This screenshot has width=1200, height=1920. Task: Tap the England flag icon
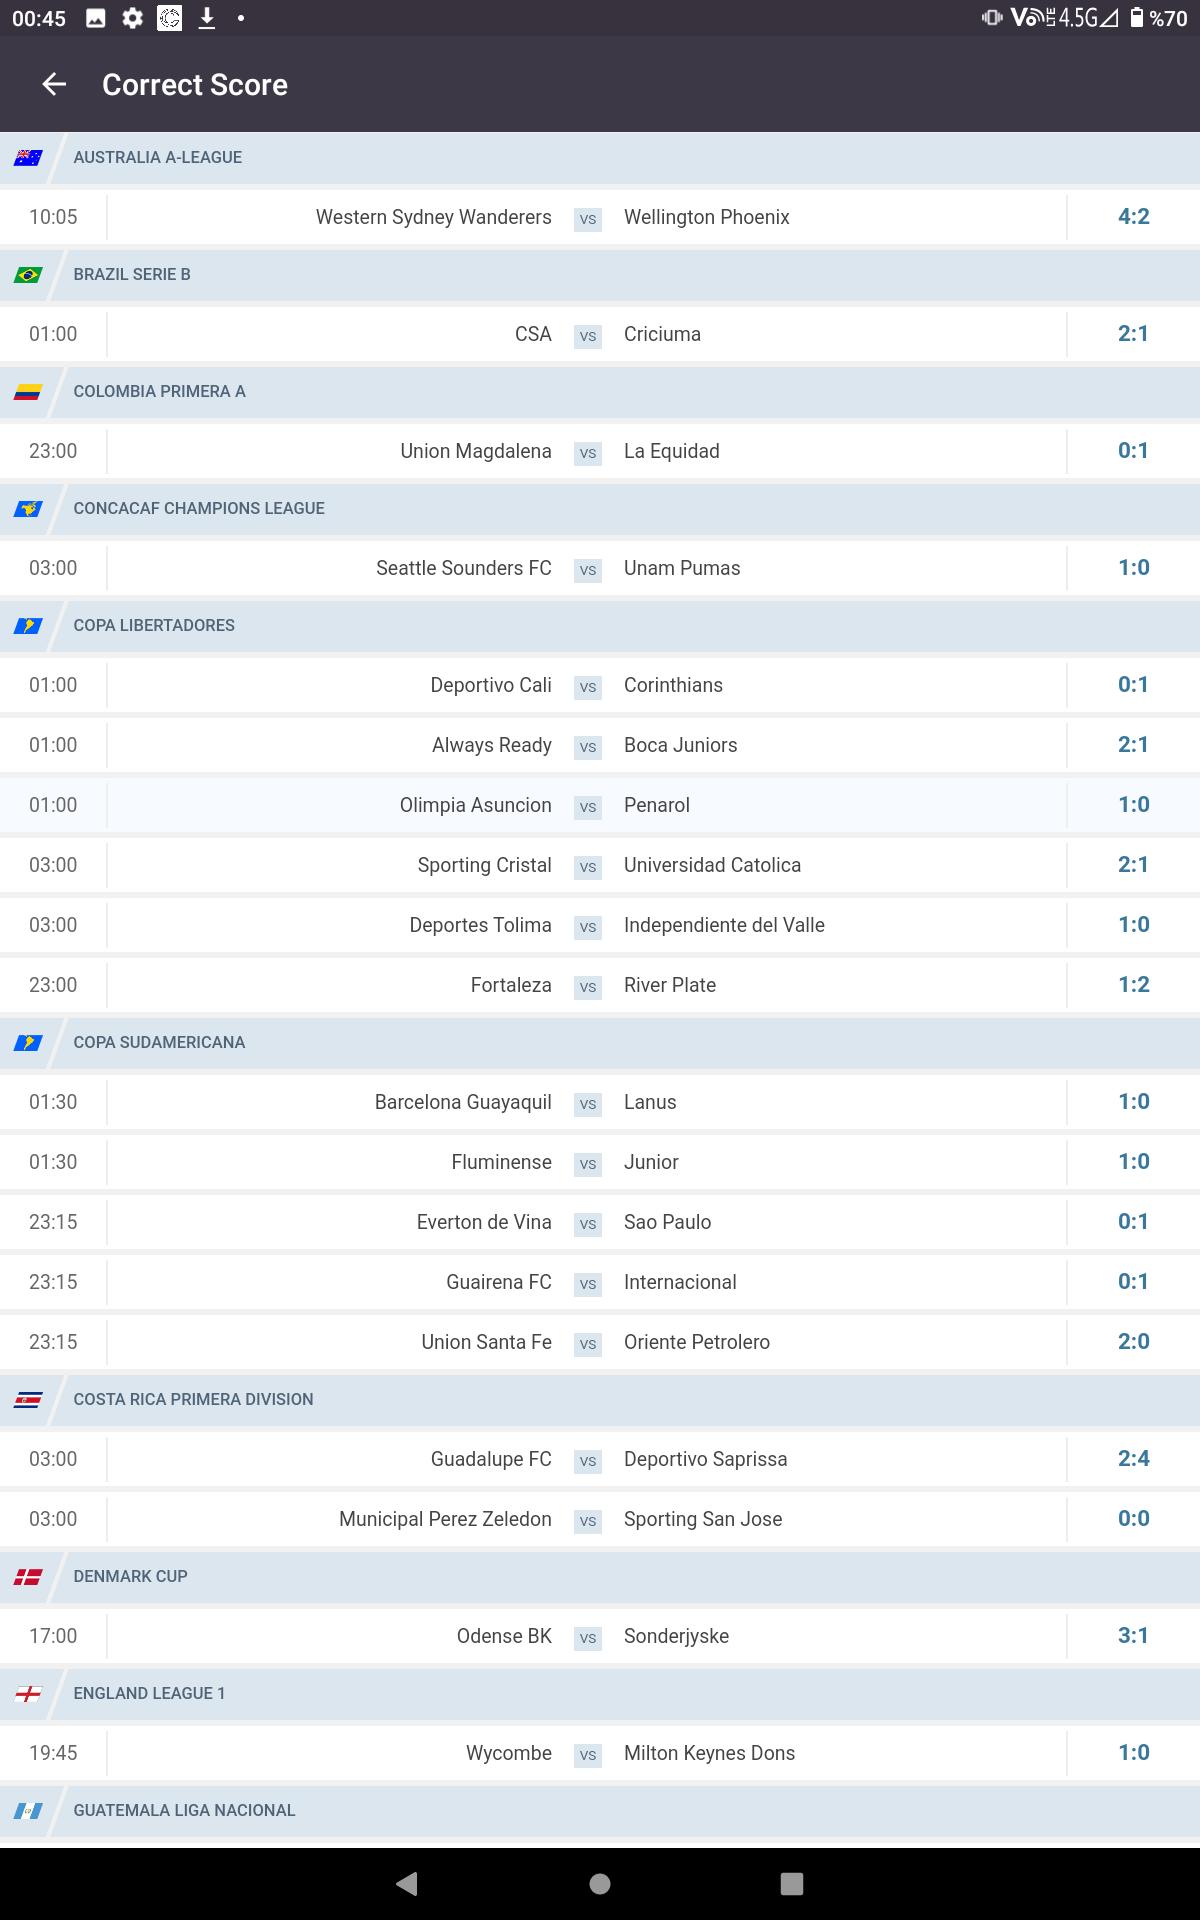click(x=28, y=1694)
